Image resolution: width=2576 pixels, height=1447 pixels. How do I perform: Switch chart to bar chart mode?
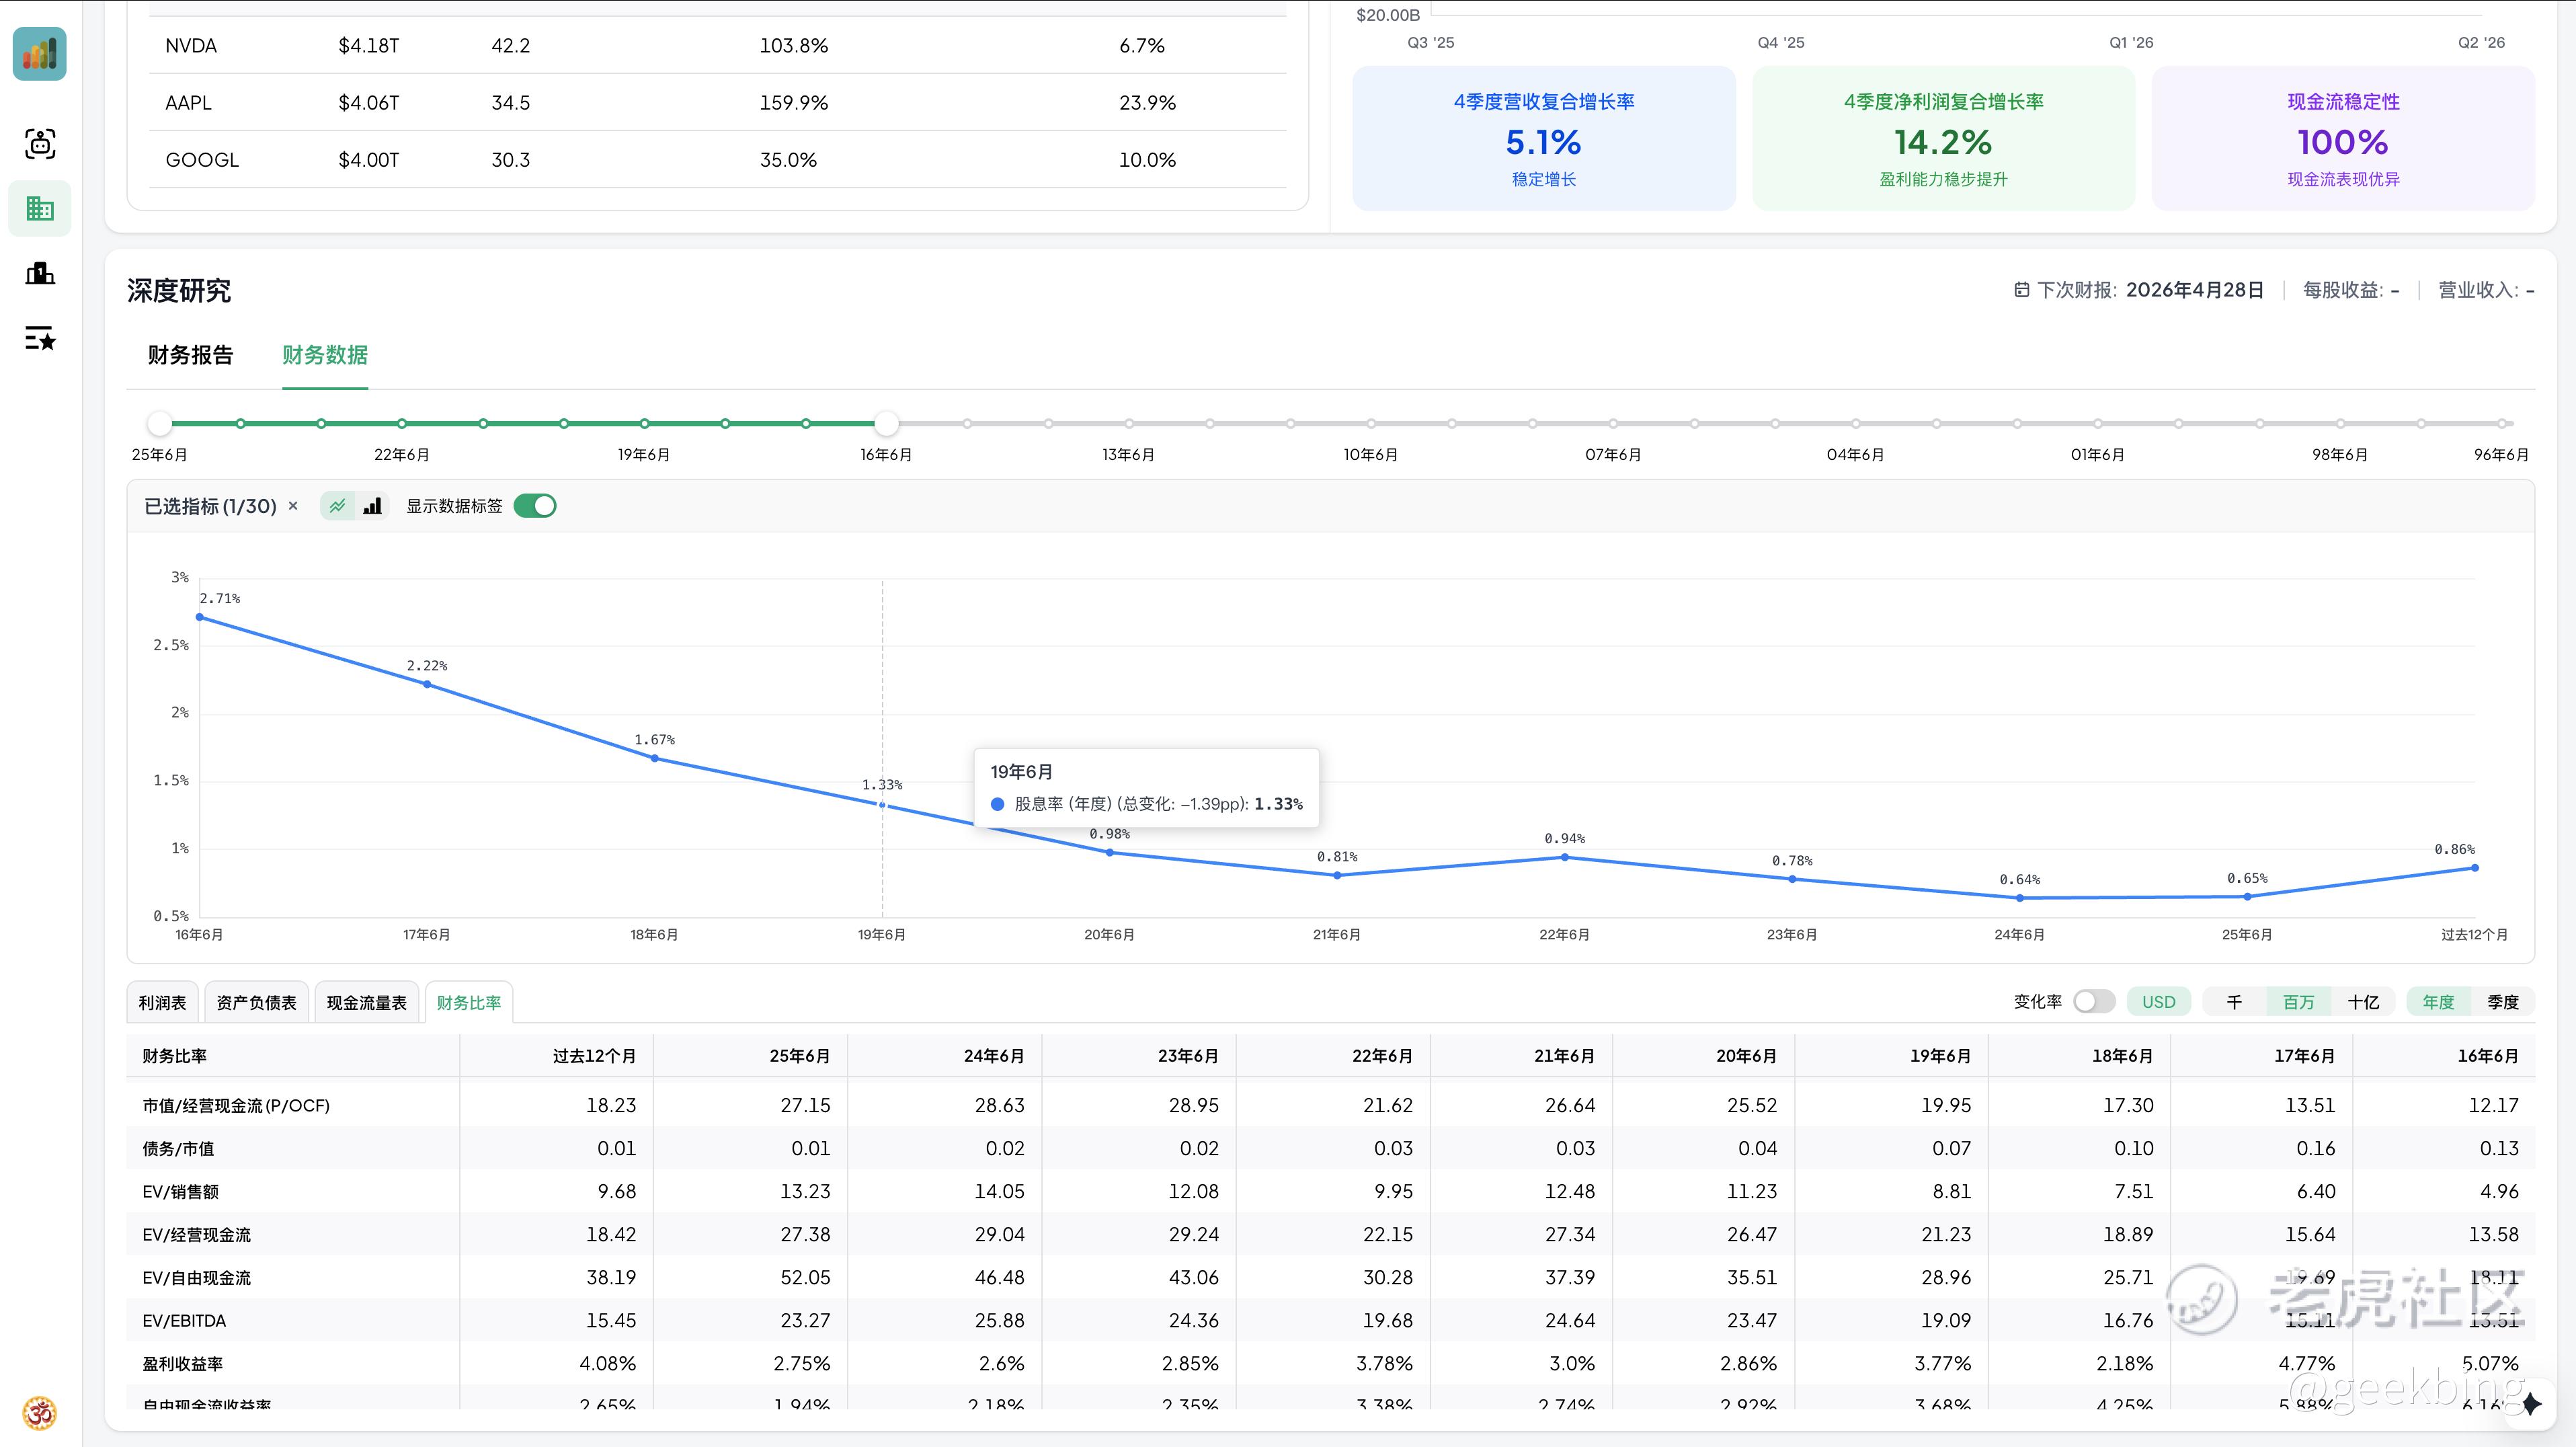pyautogui.click(x=372, y=506)
